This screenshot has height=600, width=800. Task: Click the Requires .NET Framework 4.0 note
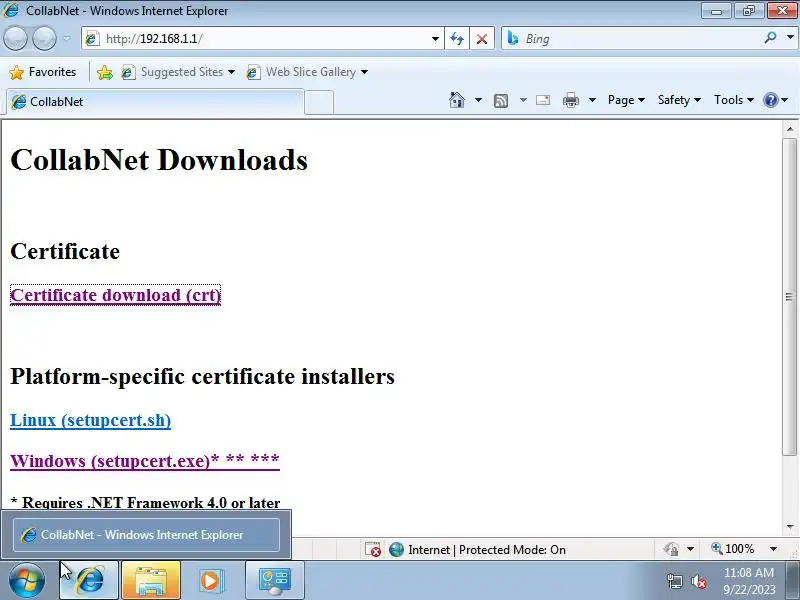point(145,503)
